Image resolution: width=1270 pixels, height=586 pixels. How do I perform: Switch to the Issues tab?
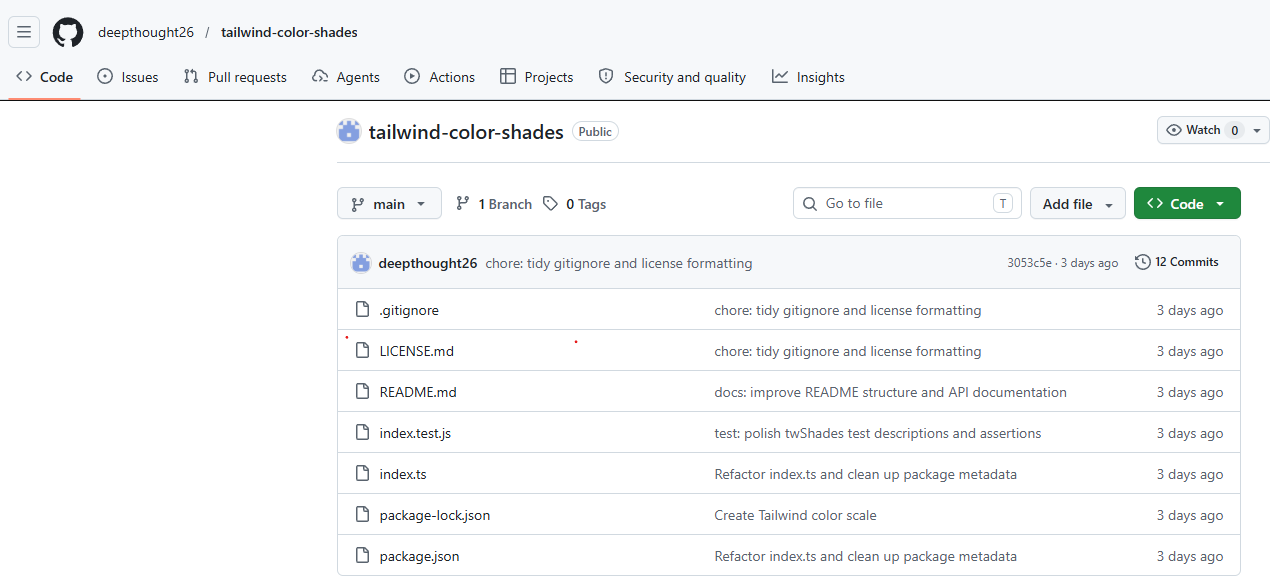pos(128,77)
